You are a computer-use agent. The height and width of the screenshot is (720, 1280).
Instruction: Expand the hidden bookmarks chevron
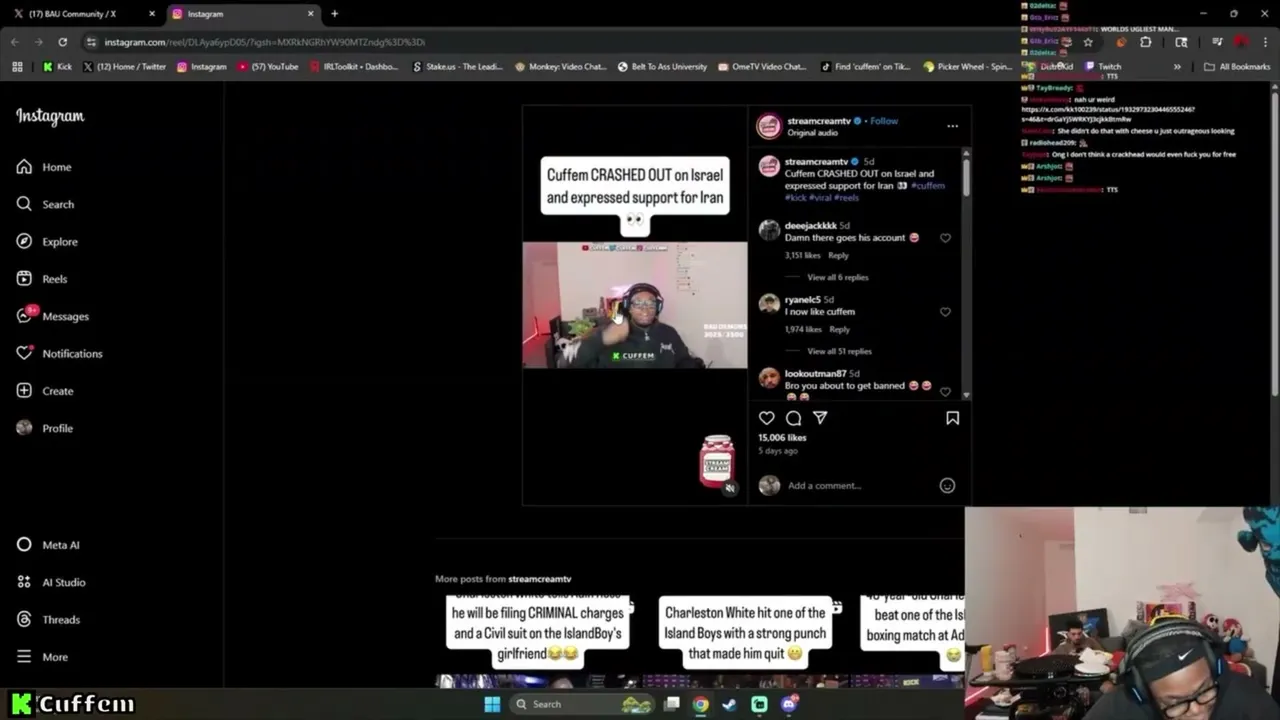[1177, 67]
